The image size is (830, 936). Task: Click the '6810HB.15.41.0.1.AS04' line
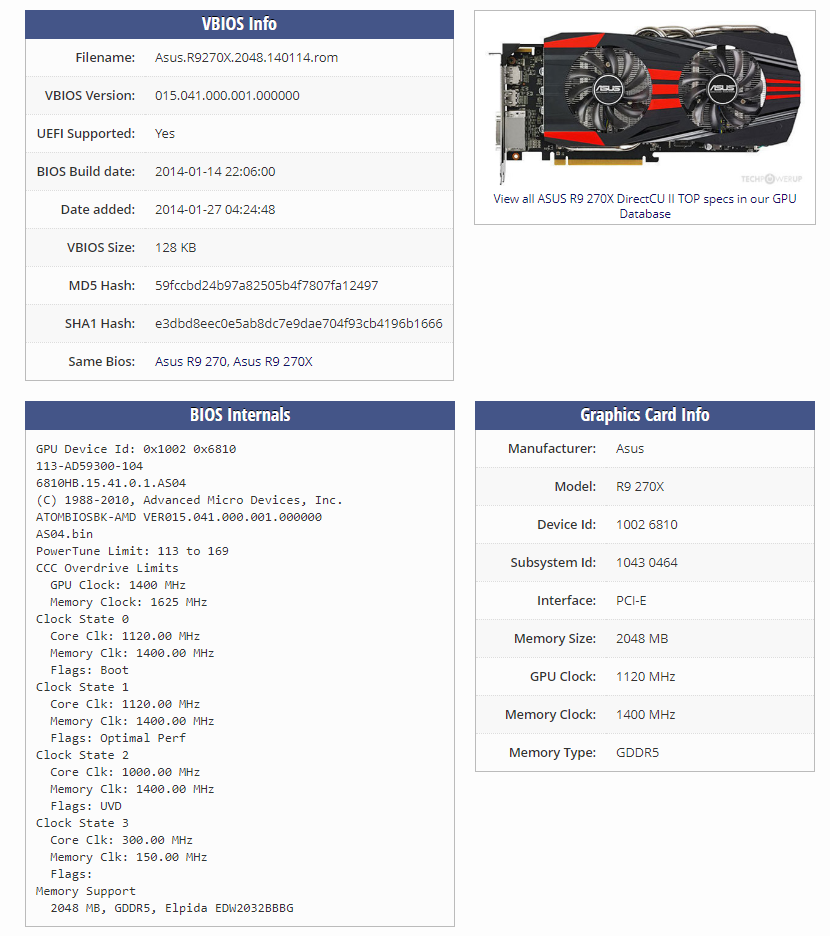coord(111,483)
